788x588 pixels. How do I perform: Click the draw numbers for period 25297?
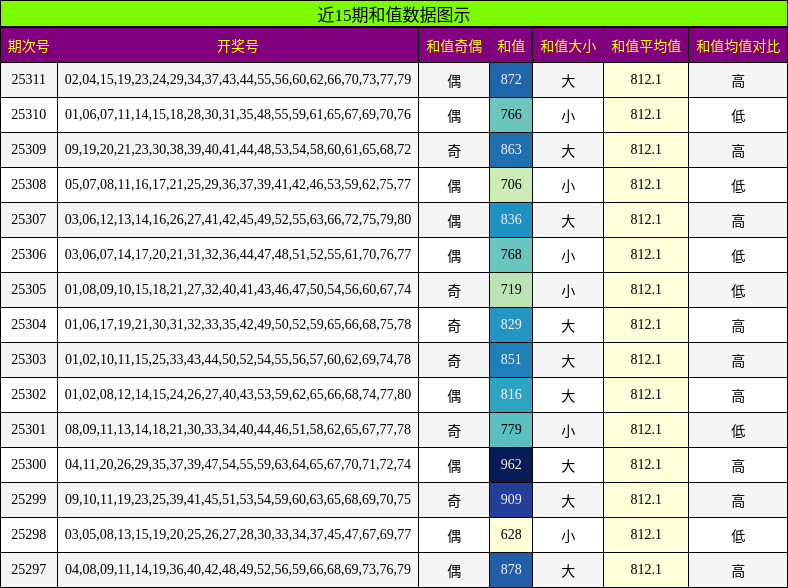238,570
